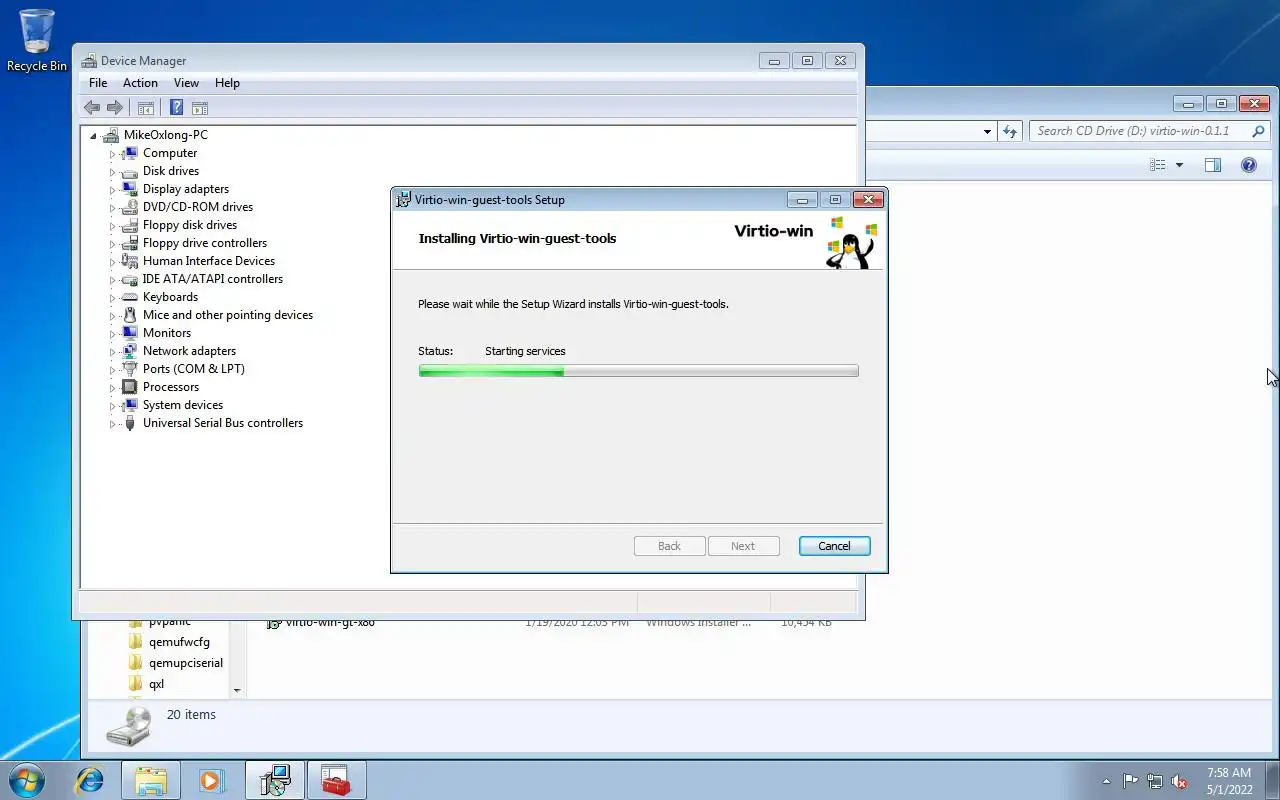The width and height of the screenshot is (1280, 800).
Task: Click the Refresh button in Explorer address bar
Action: pyautogui.click(x=1010, y=131)
